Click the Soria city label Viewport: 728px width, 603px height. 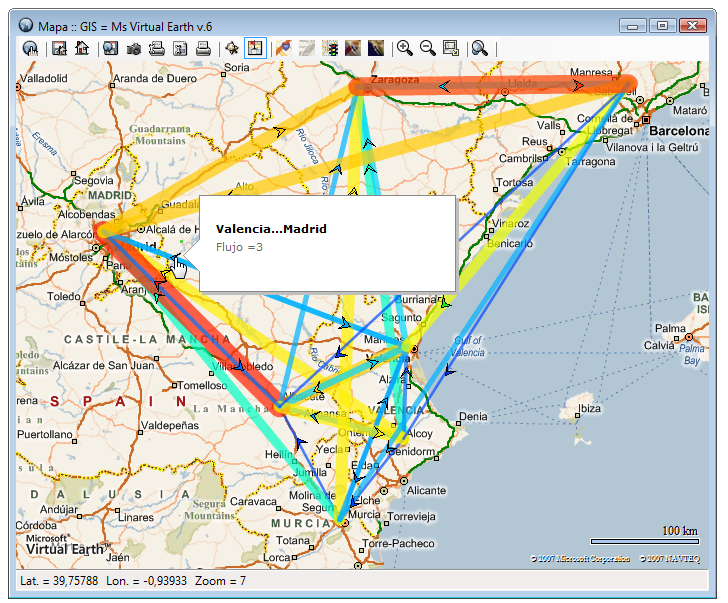click(x=237, y=67)
